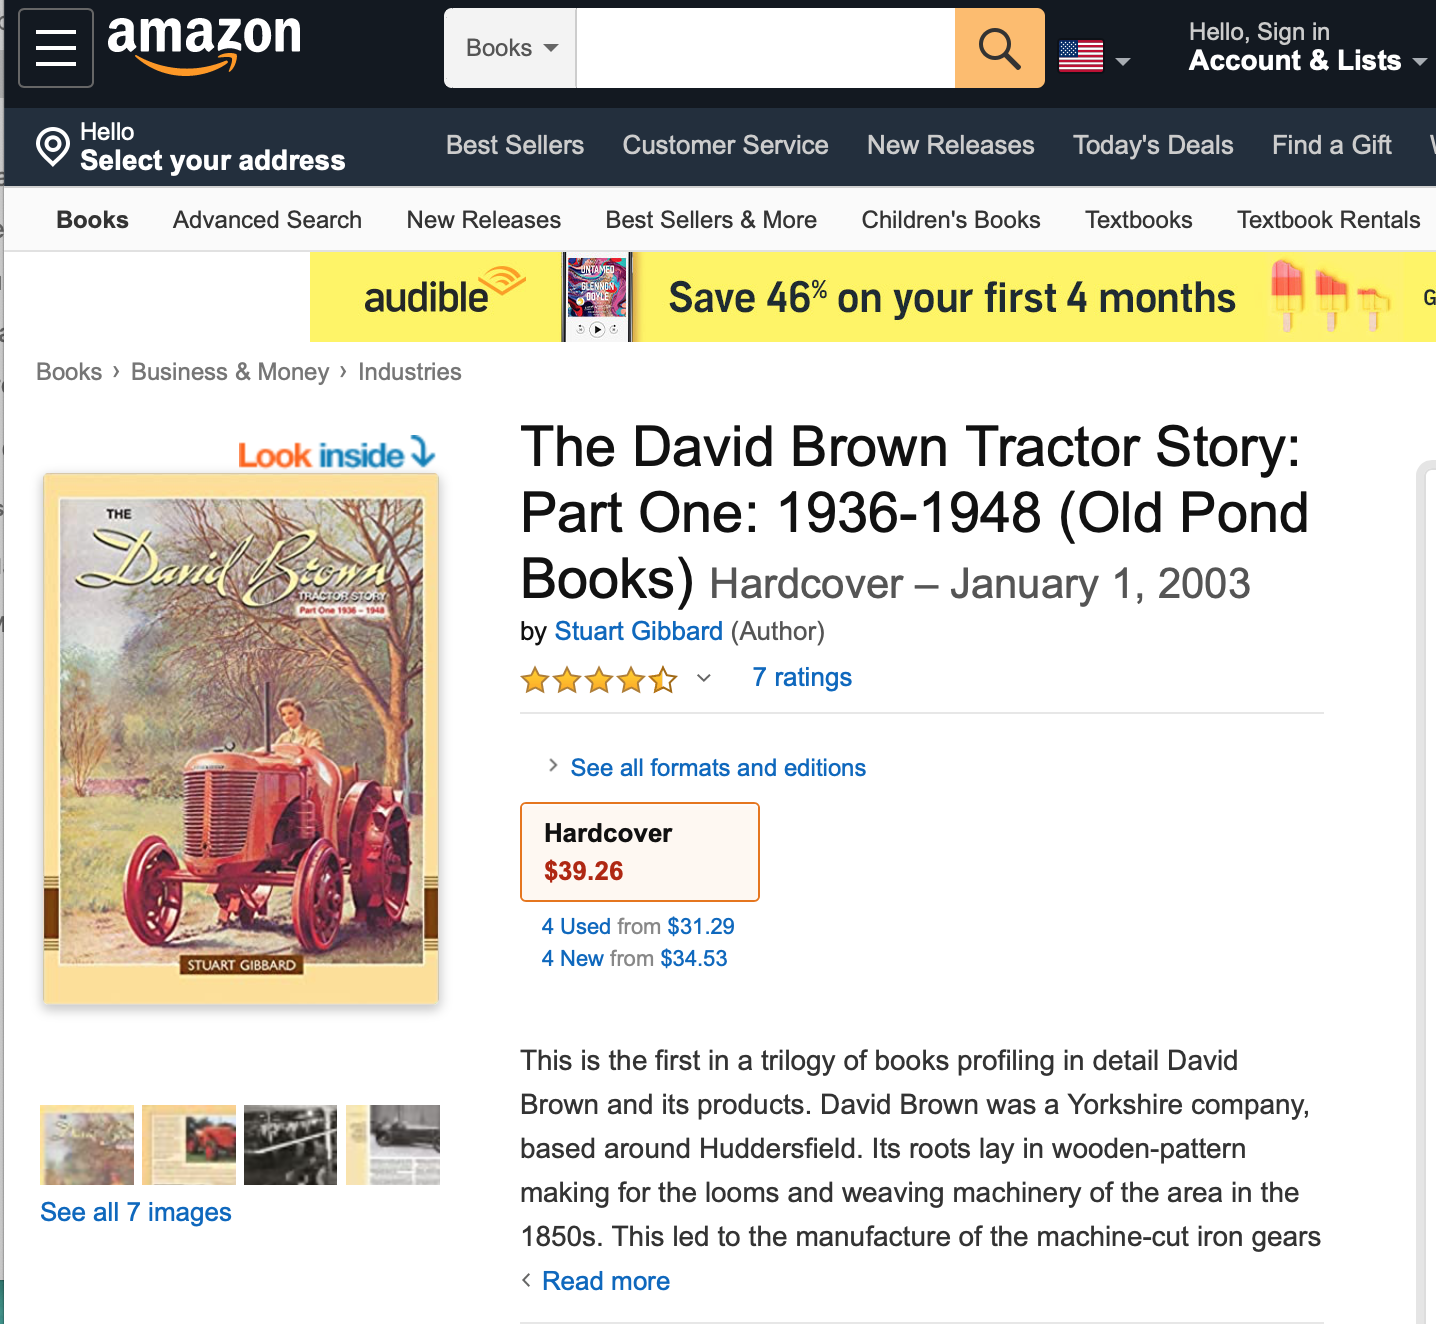Click the 7 ratings link
The width and height of the screenshot is (1436, 1324).
click(x=802, y=677)
